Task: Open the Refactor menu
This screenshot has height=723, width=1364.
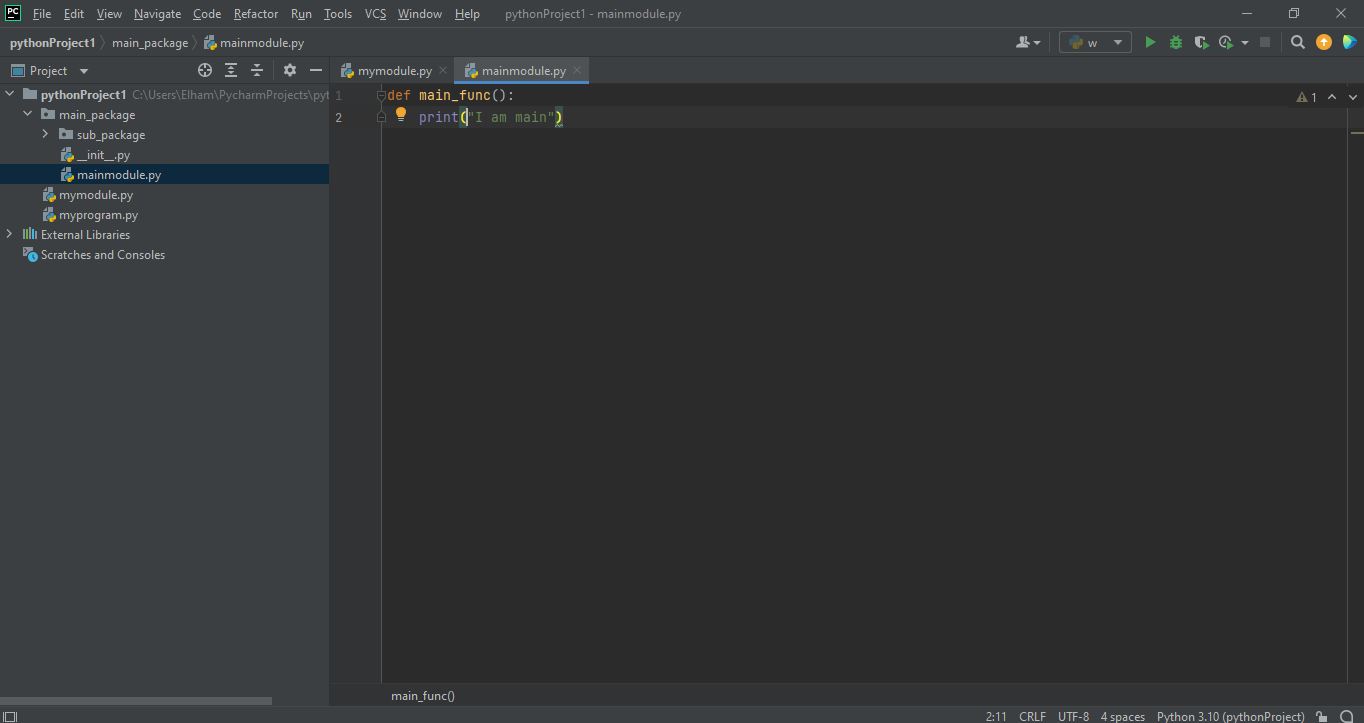Action: point(255,14)
